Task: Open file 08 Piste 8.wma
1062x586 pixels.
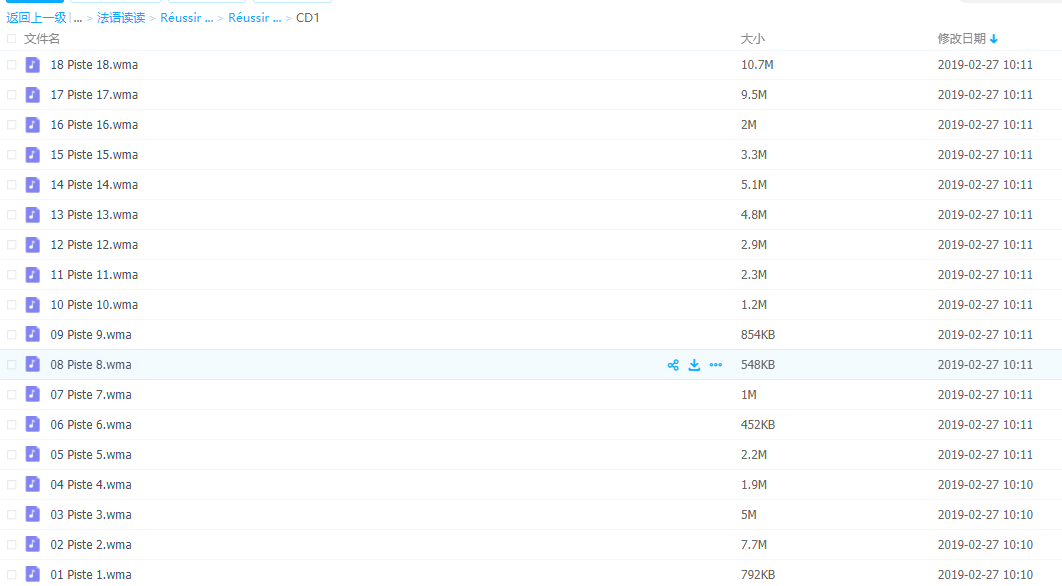Action: [91, 364]
